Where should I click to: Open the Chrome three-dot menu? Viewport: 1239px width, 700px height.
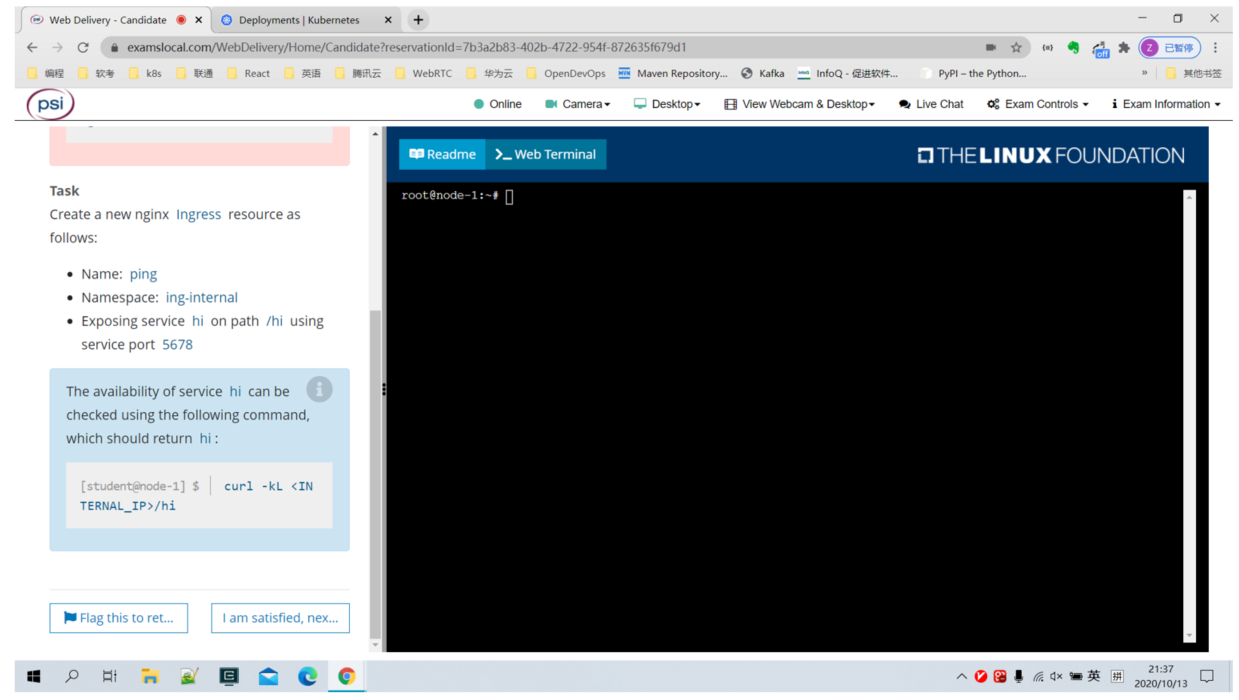click(x=1215, y=47)
